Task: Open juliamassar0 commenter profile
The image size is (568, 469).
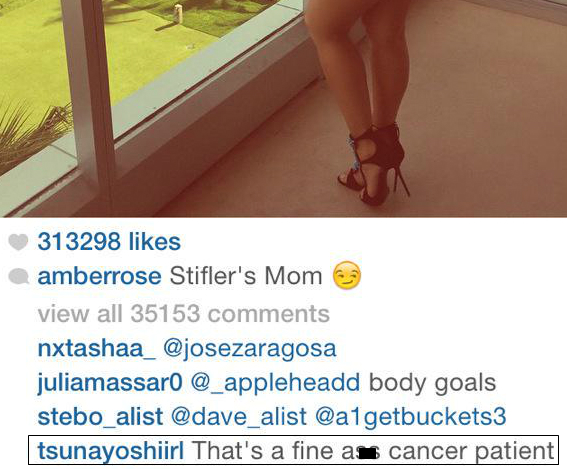Action: (x=110, y=383)
